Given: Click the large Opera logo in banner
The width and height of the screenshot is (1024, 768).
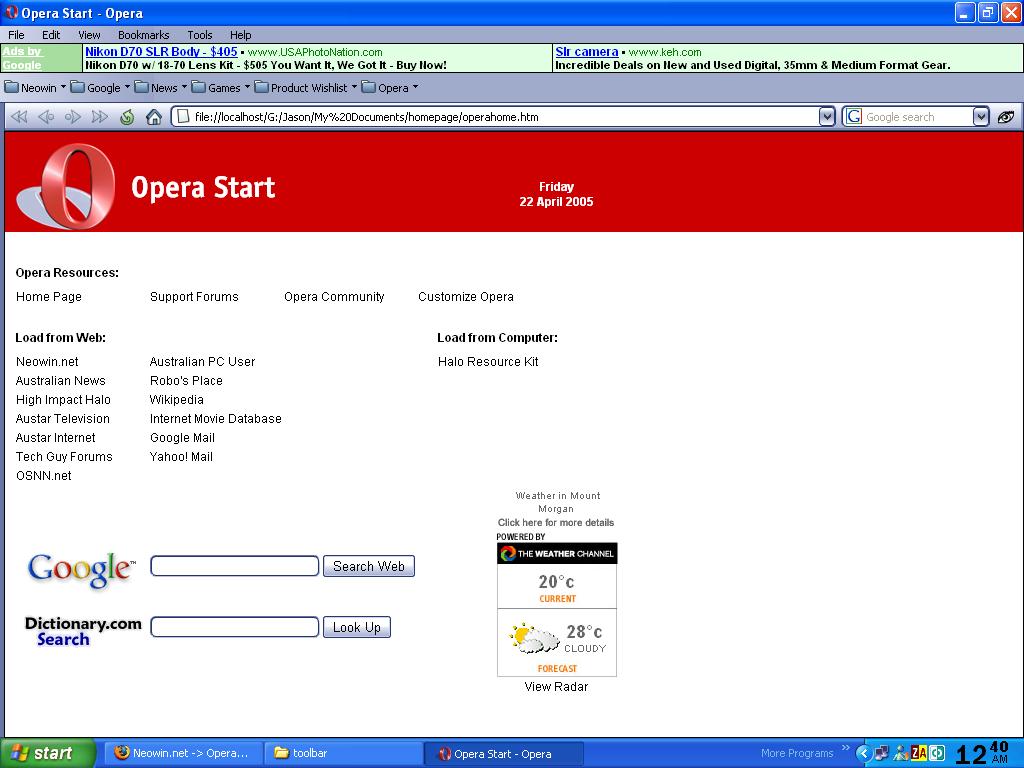Looking at the screenshot, I should [x=66, y=185].
